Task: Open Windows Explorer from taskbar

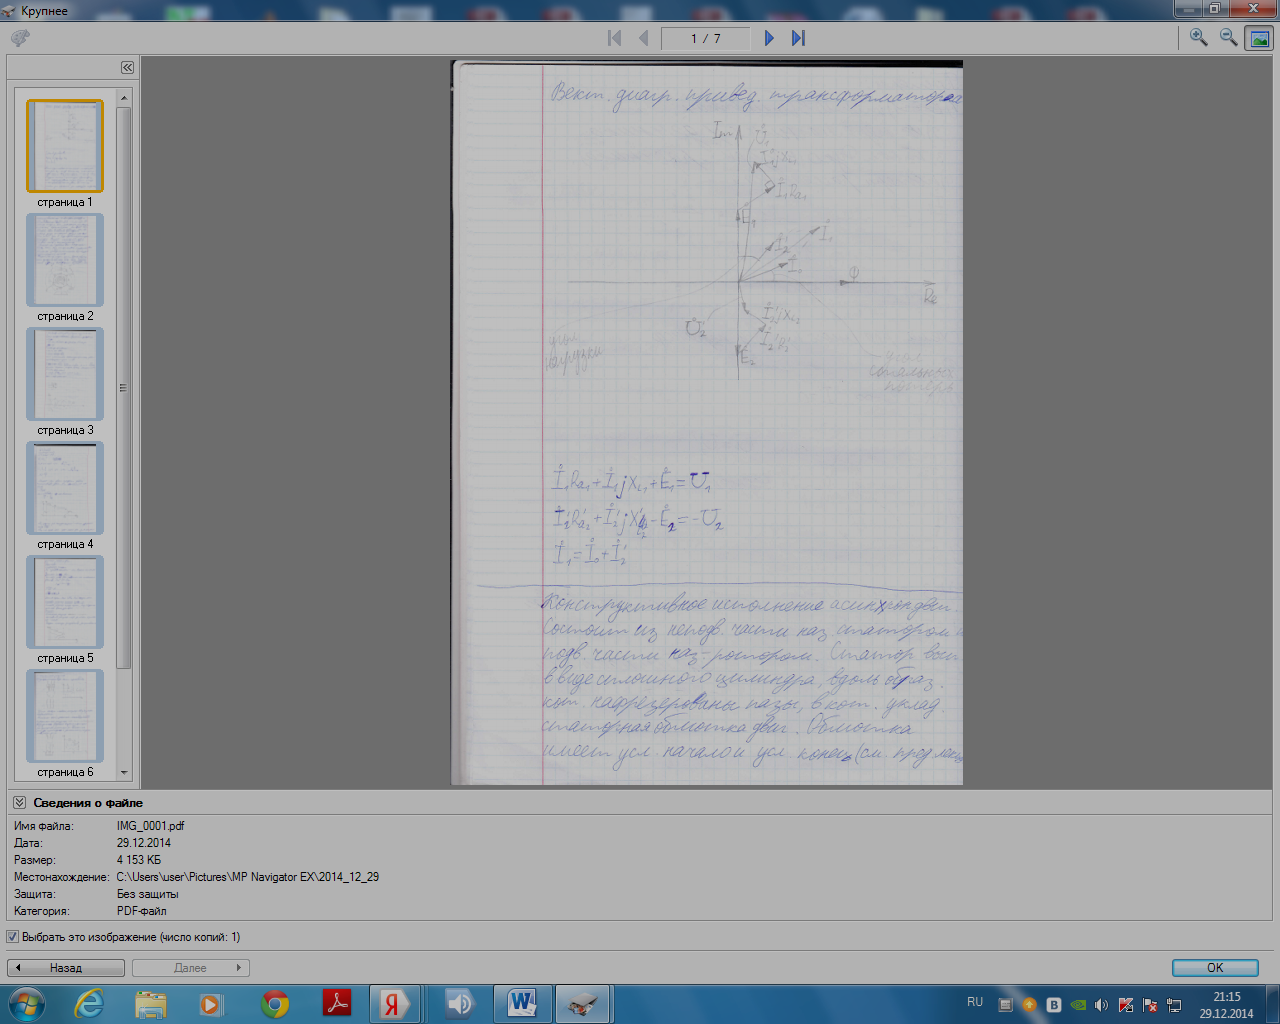Action: [151, 1004]
